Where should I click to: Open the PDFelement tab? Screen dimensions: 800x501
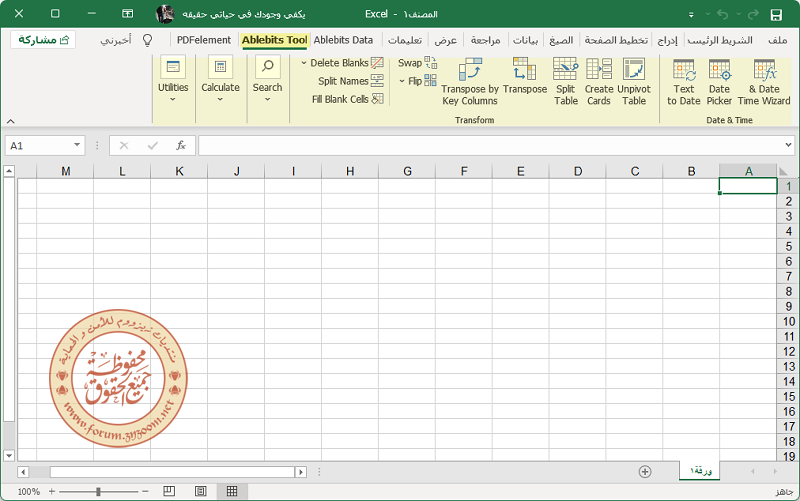[x=204, y=40]
